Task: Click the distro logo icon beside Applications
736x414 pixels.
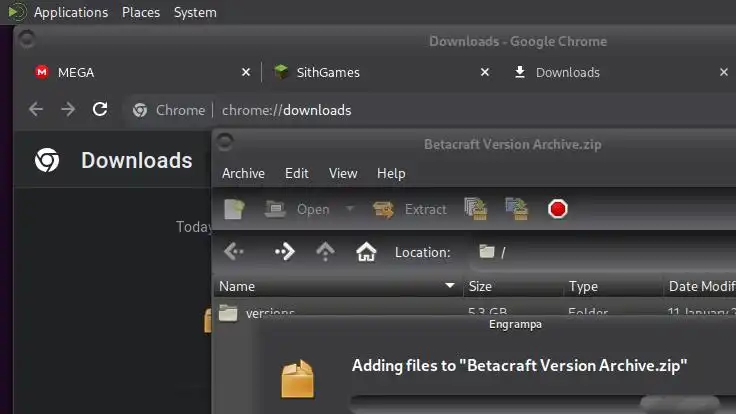Action: coord(17,12)
